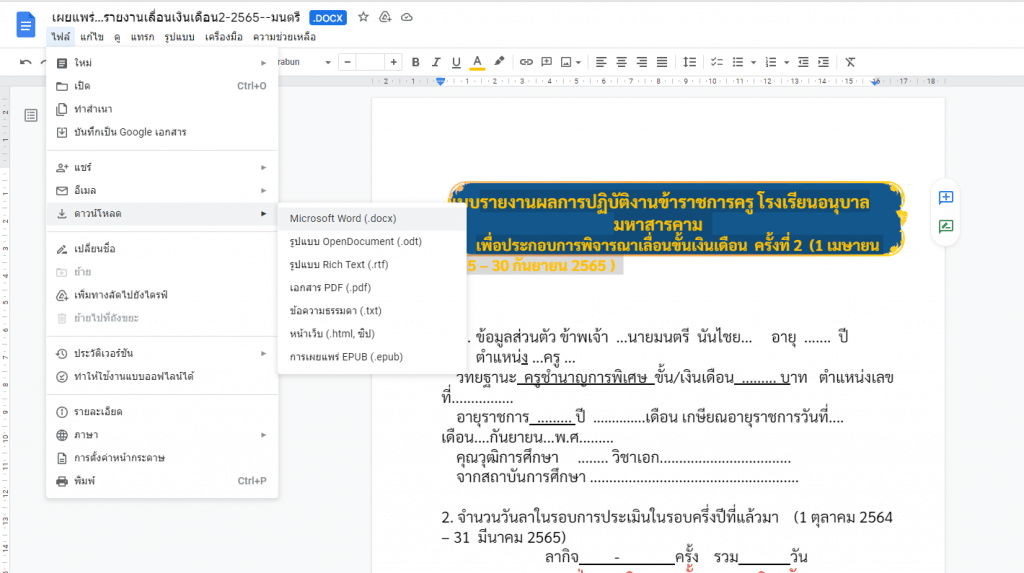Open line spacing options
The image size is (1024, 573).
pyautogui.click(x=689, y=62)
